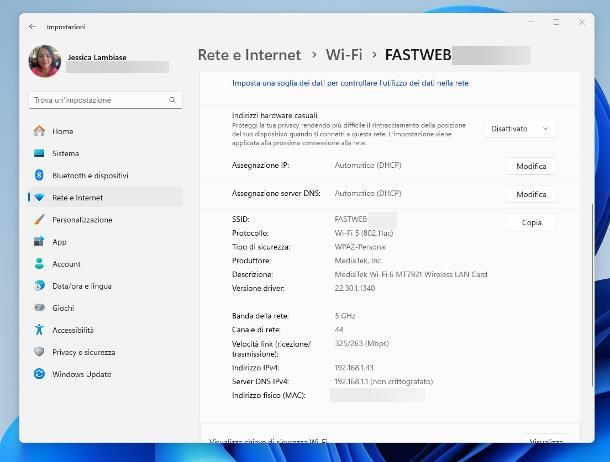This screenshot has height=462, width=610.
Task: Click the vertical scrollbar of settings page
Action: (x=592, y=296)
